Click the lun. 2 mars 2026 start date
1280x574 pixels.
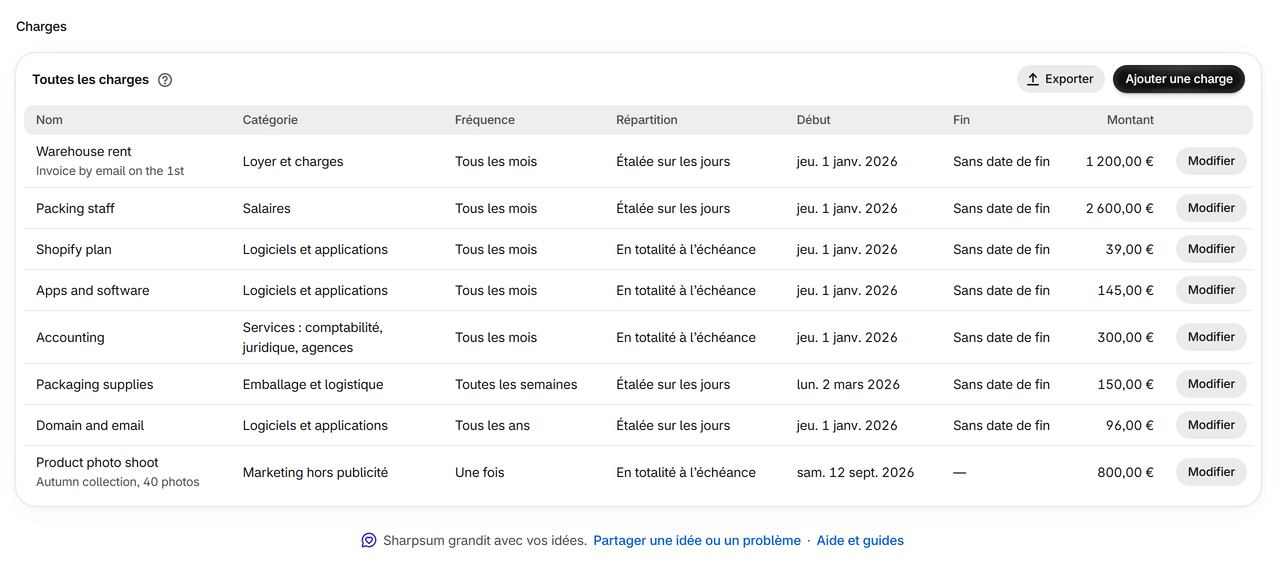(848, 385)
